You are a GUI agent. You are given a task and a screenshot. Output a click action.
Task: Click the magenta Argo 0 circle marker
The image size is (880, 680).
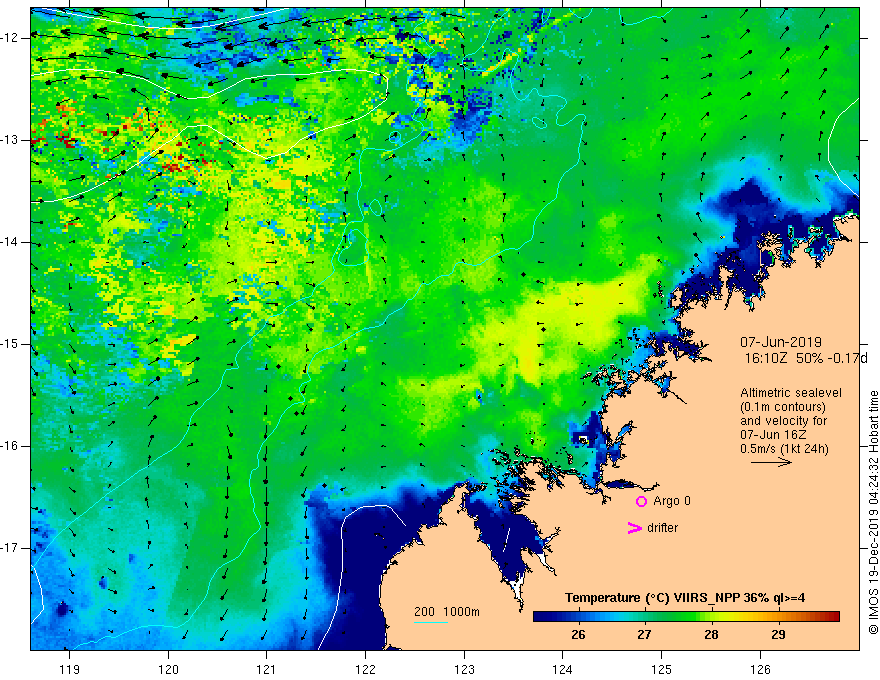click(x=641, y=502)
